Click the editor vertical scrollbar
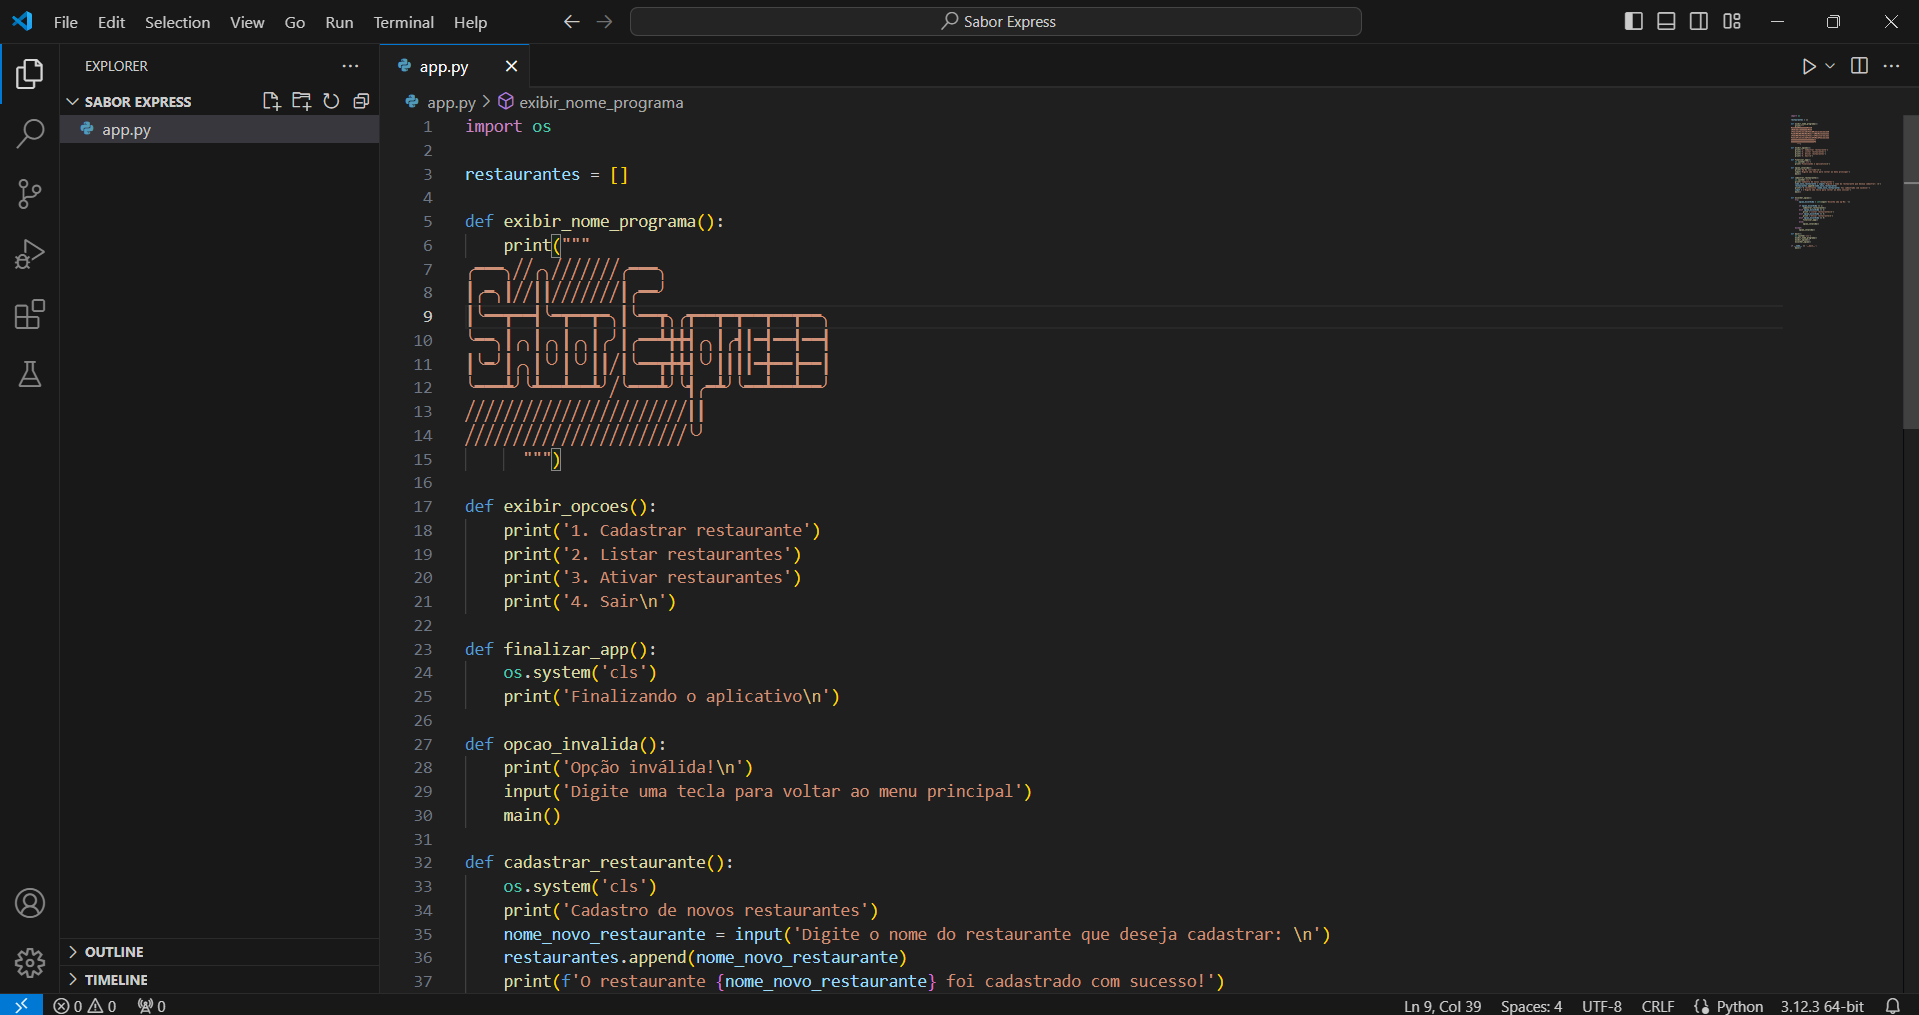Viewport: 1919px width, 1015px height. 1910,272
